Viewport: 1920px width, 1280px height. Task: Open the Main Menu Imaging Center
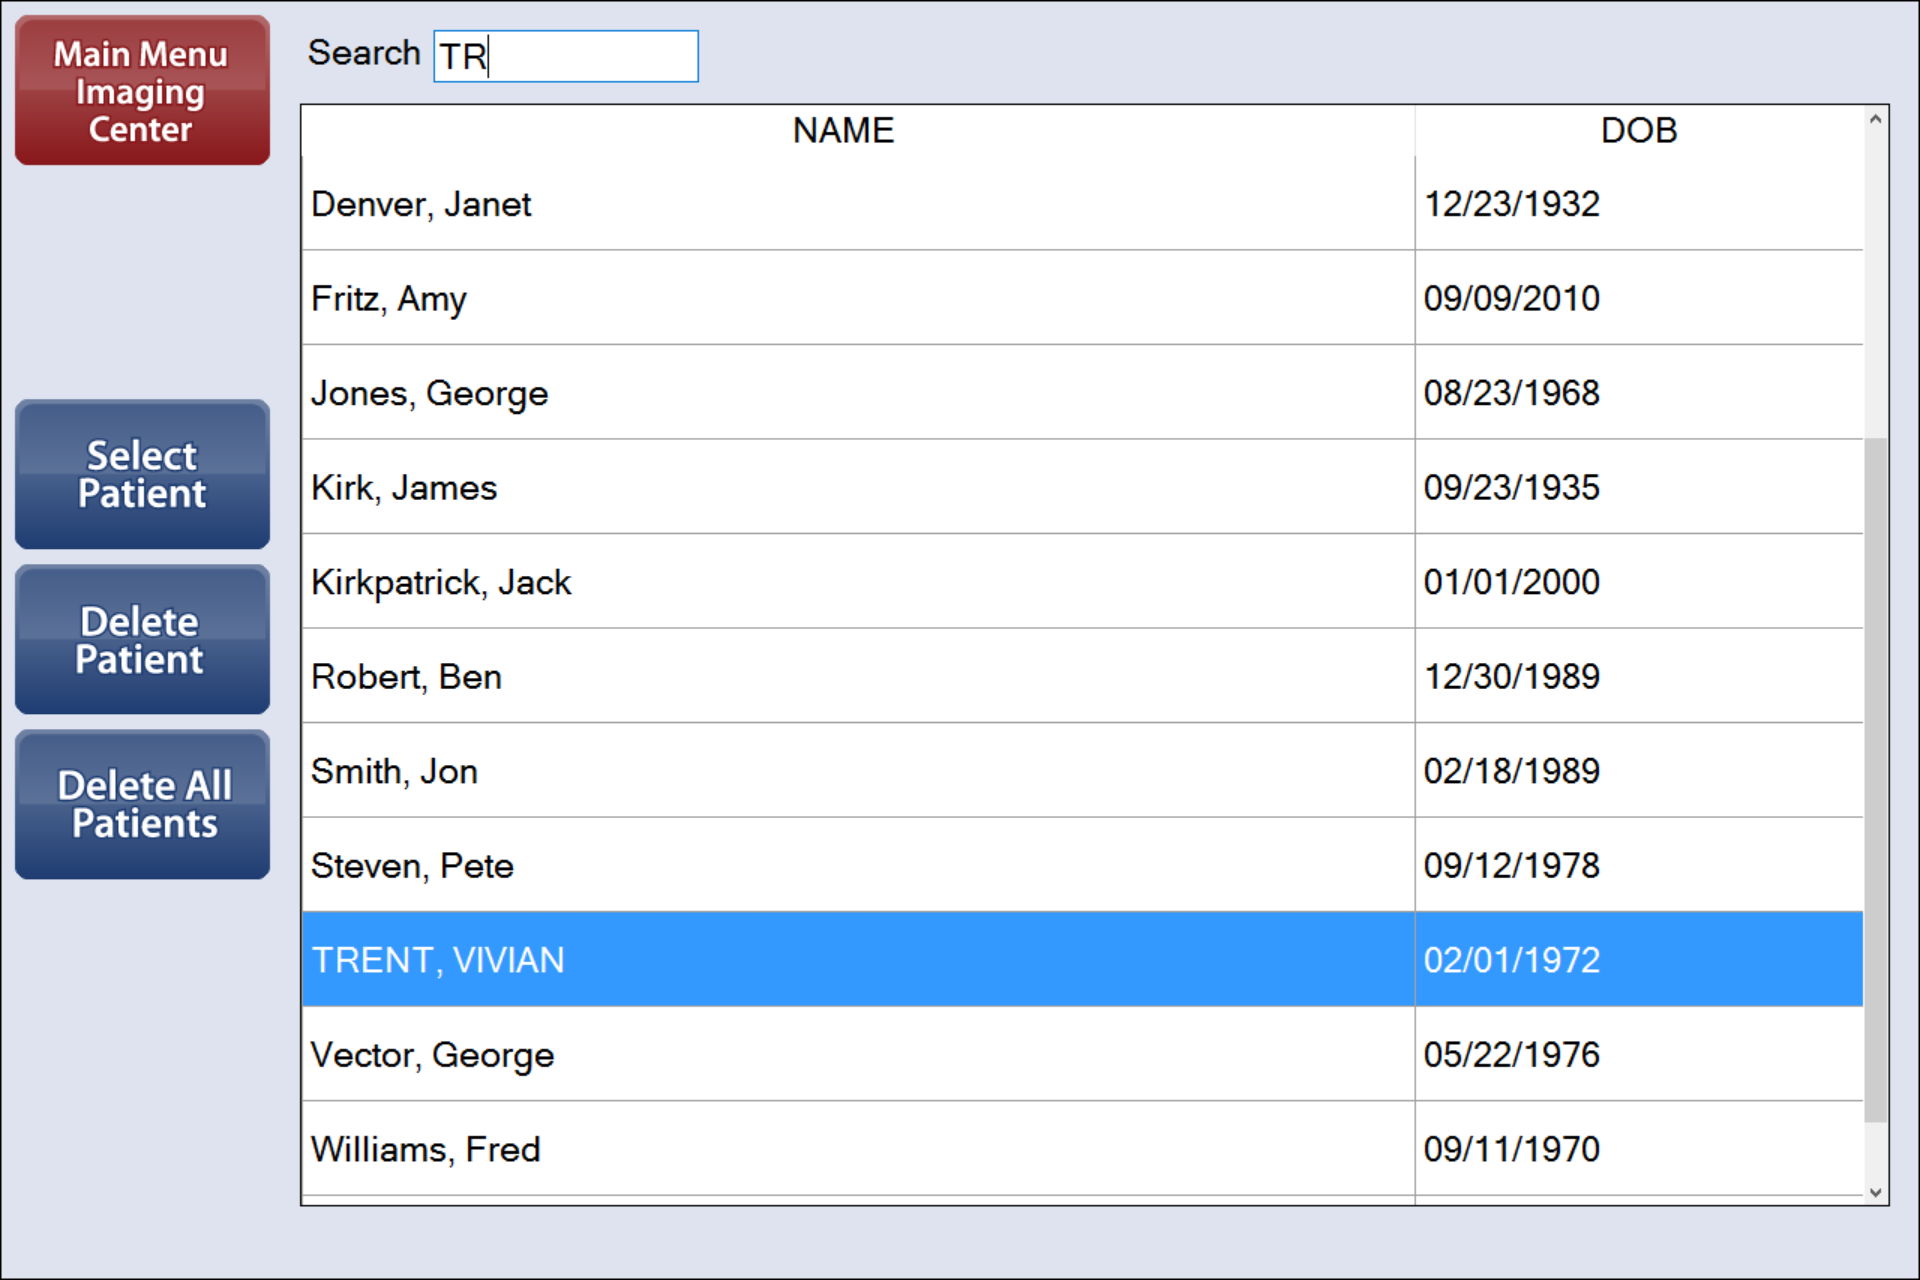tap(142, 90)
